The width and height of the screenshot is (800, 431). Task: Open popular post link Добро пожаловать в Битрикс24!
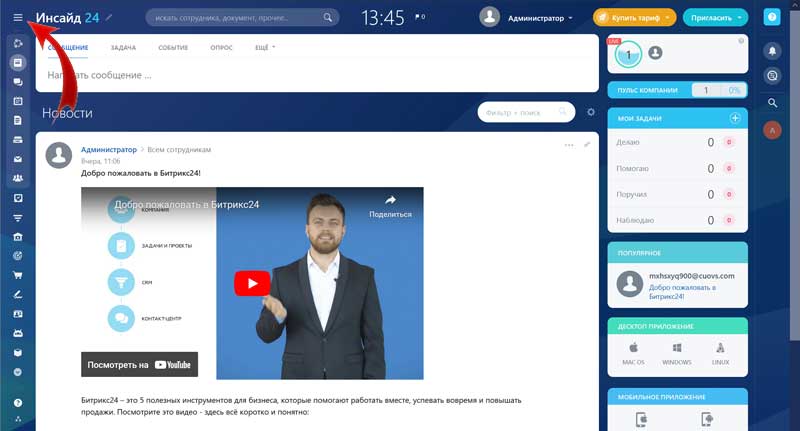682,292
